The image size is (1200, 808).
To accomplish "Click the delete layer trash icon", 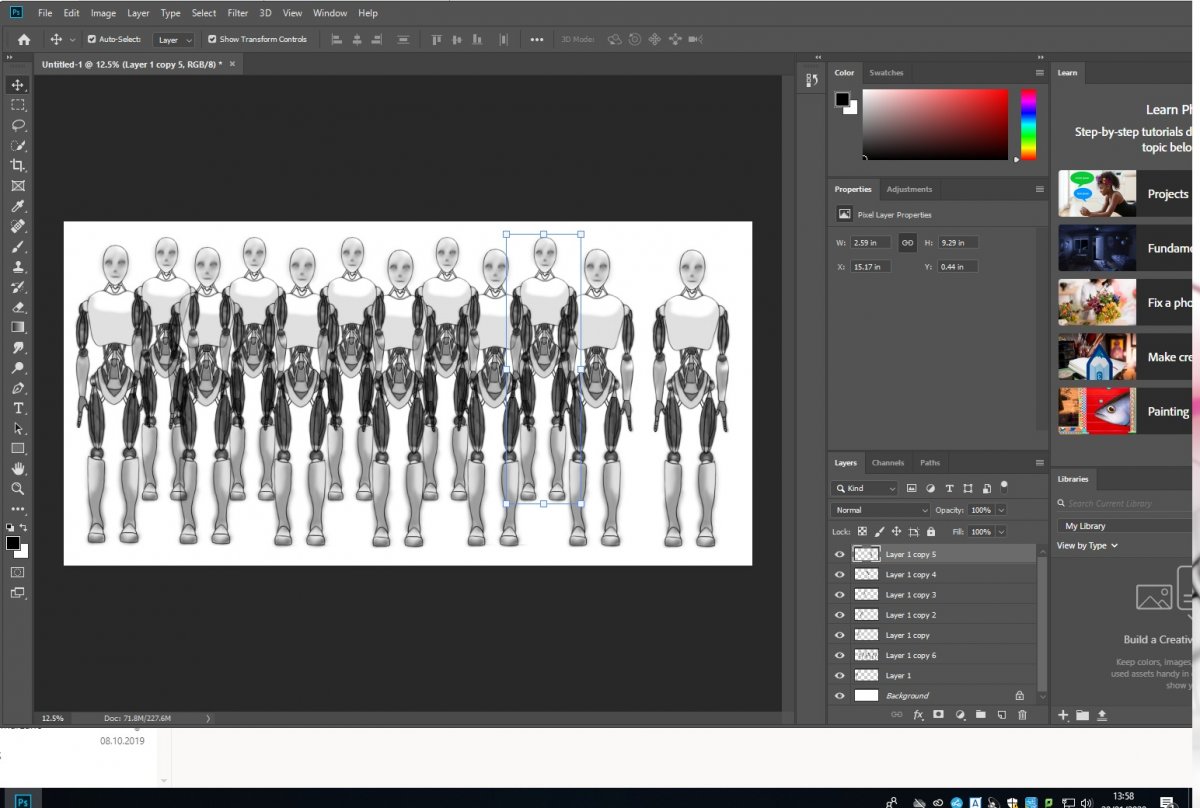I will pyautogui.click(x=1022, y=715).
